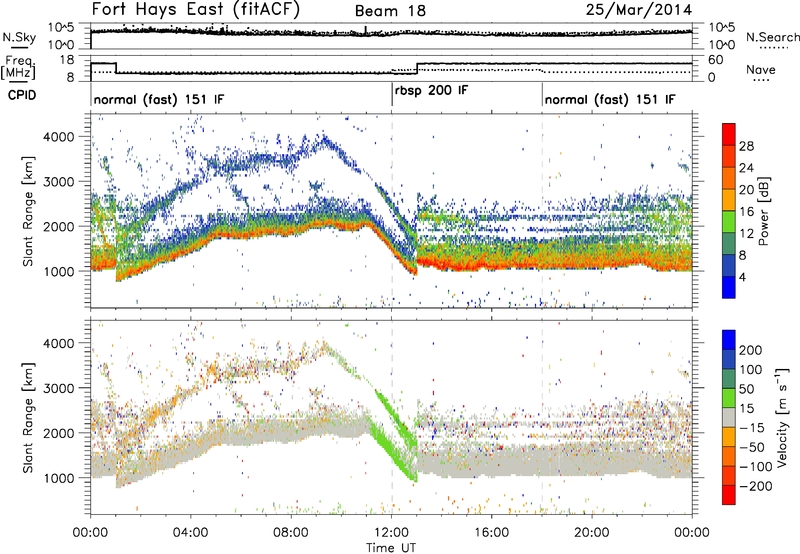Click the '4000' tick of the power panel
This screenshot has width=800, height=554.
(x=58, y=137)
